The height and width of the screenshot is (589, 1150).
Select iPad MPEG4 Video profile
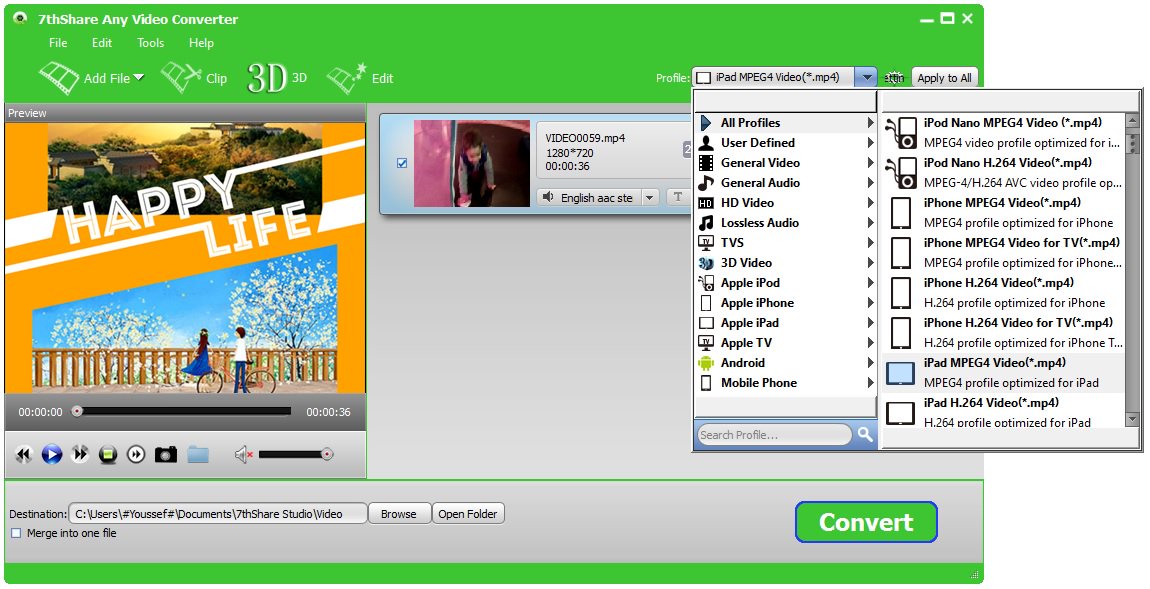tap(1003, 373)
